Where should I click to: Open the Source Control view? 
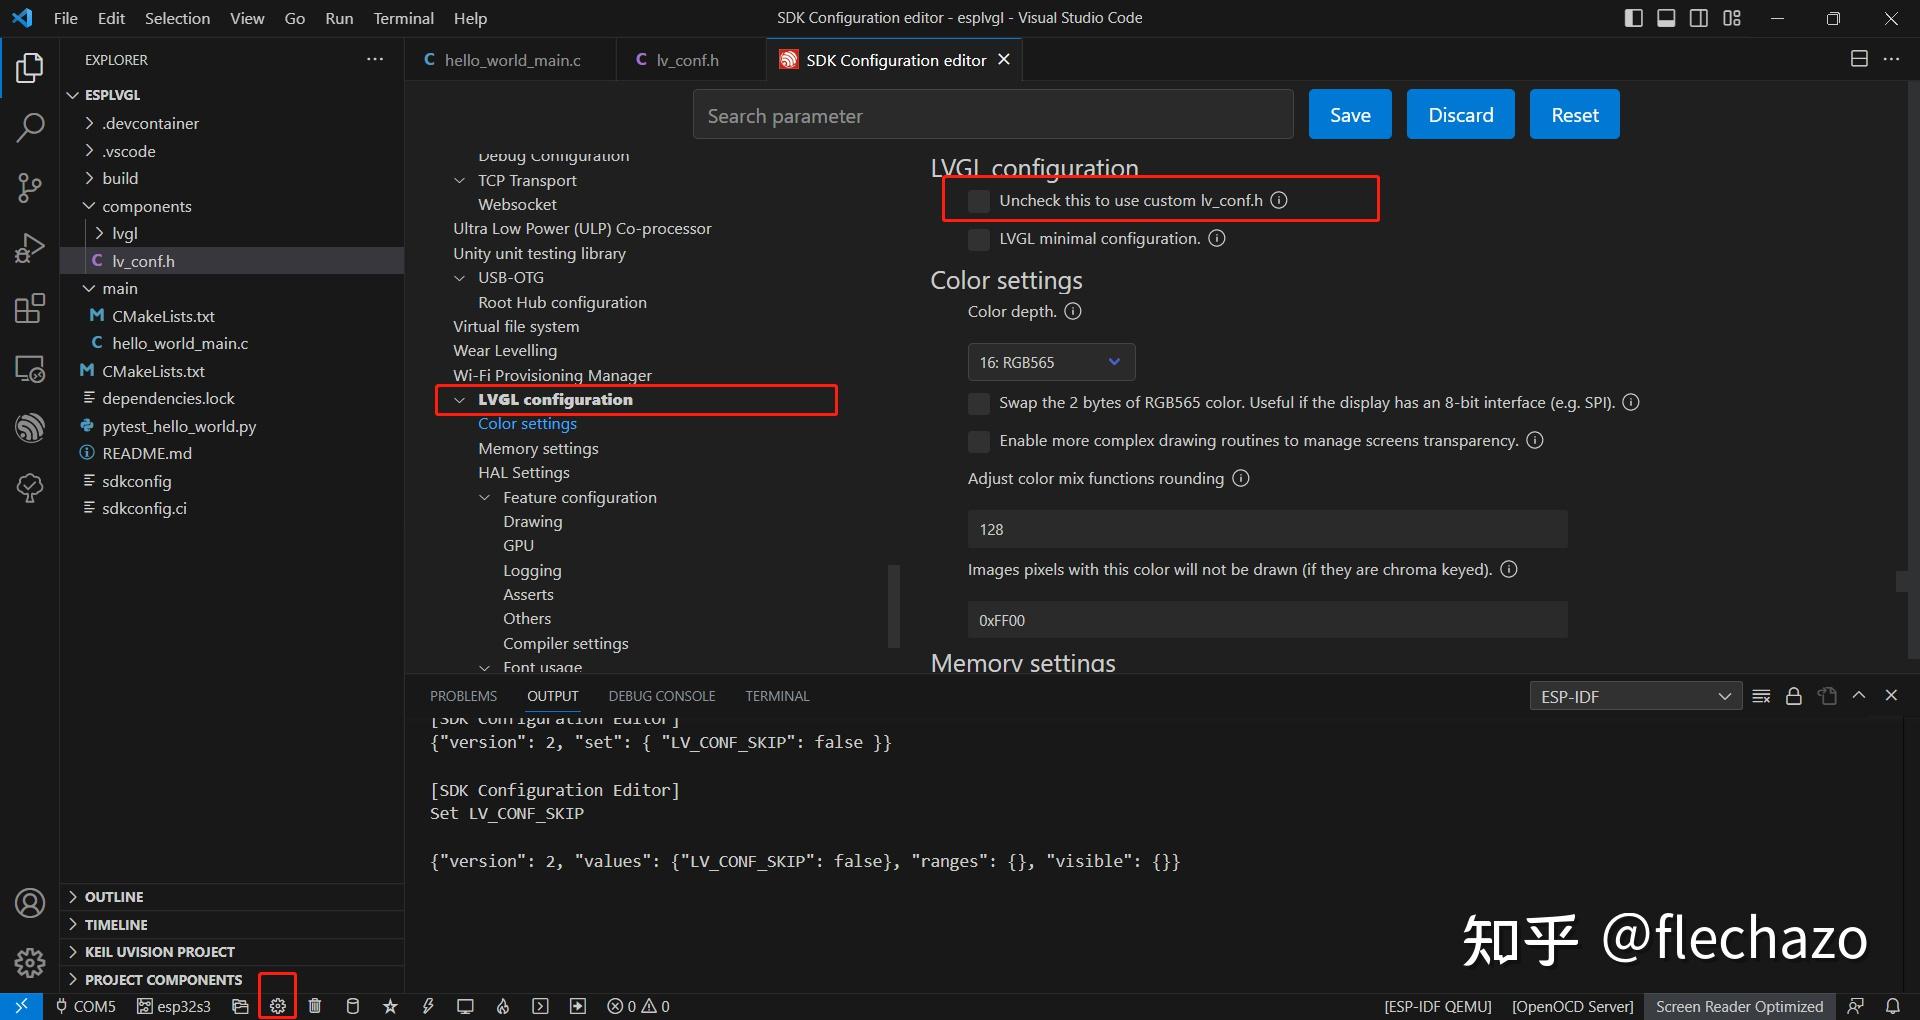point(30,187)
